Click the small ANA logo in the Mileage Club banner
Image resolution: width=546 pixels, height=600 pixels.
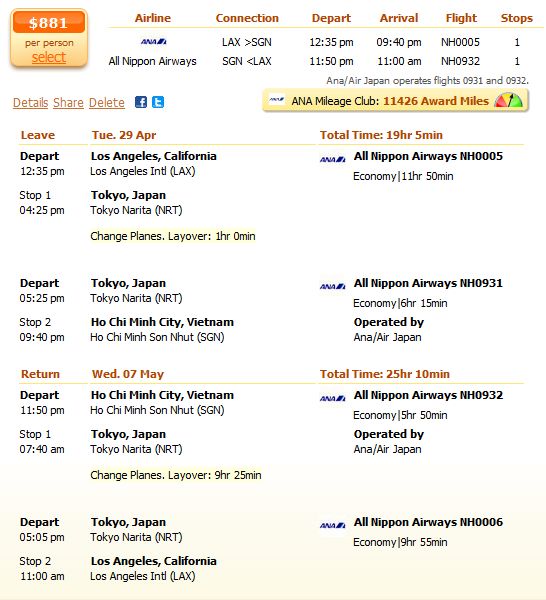pos(276,100)
